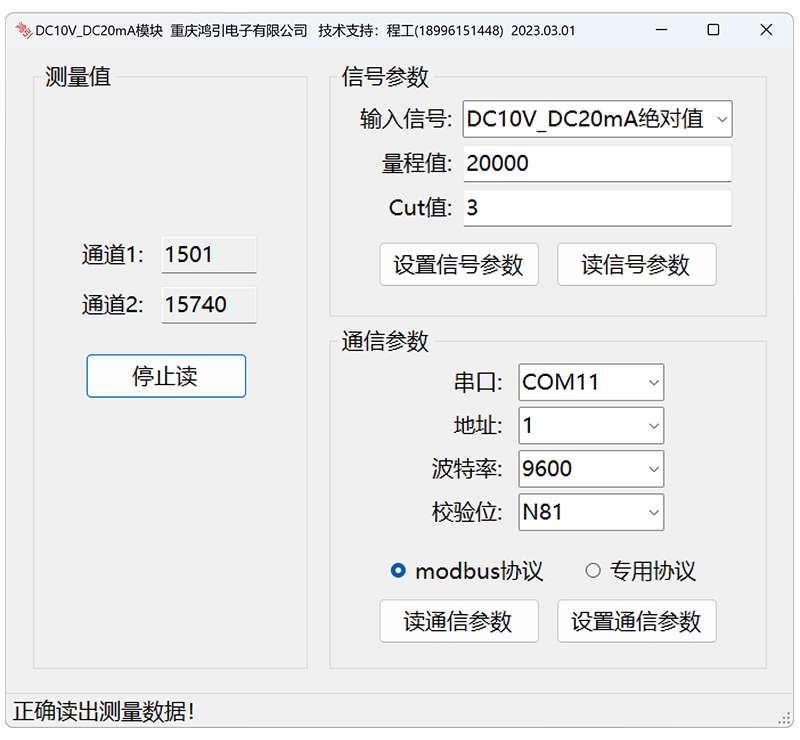This screenshot has width=800, height=740.
Task: Click the 通道2 value field
Action: tap(209, 305)
